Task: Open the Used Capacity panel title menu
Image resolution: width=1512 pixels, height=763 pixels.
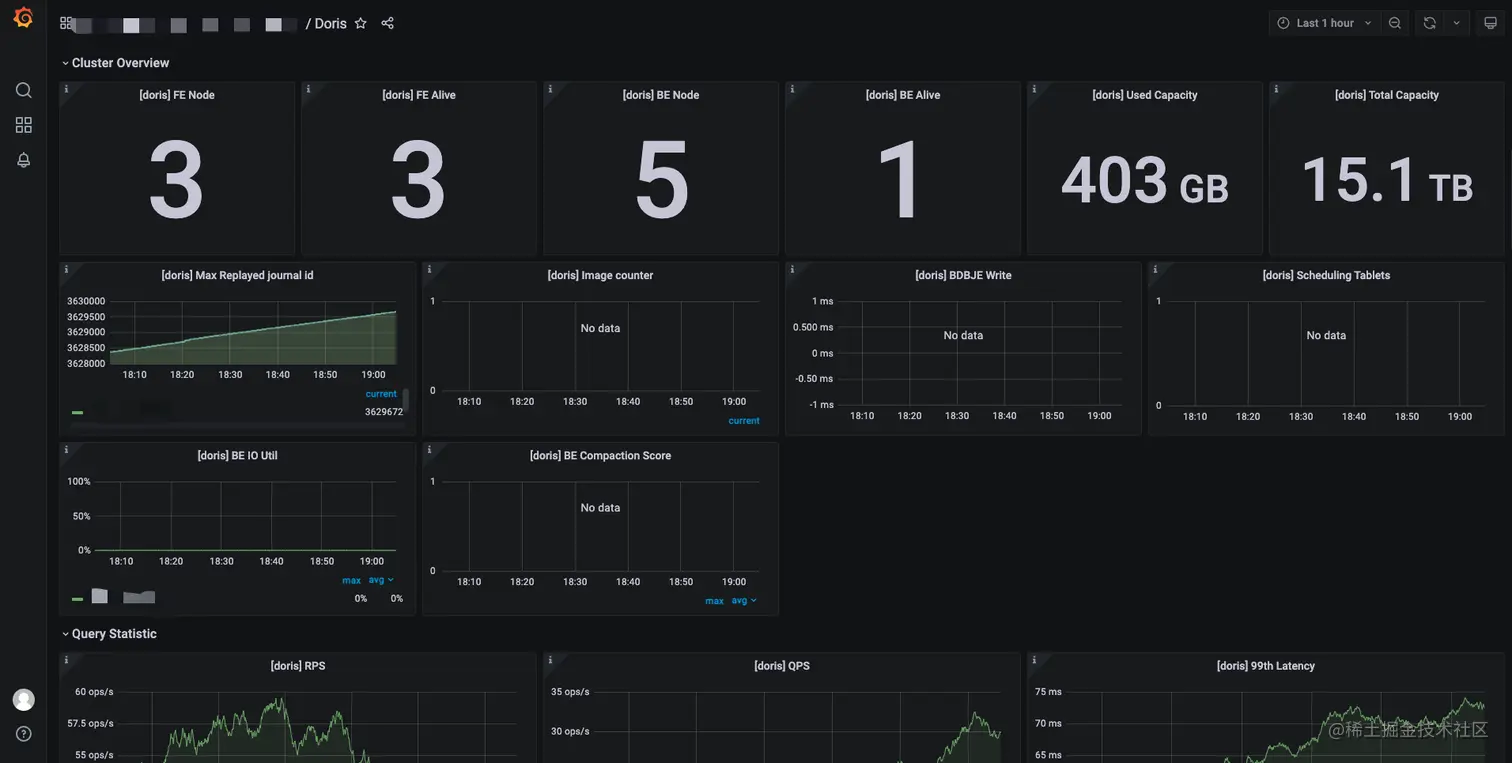Action: (x=1145, y=95)
